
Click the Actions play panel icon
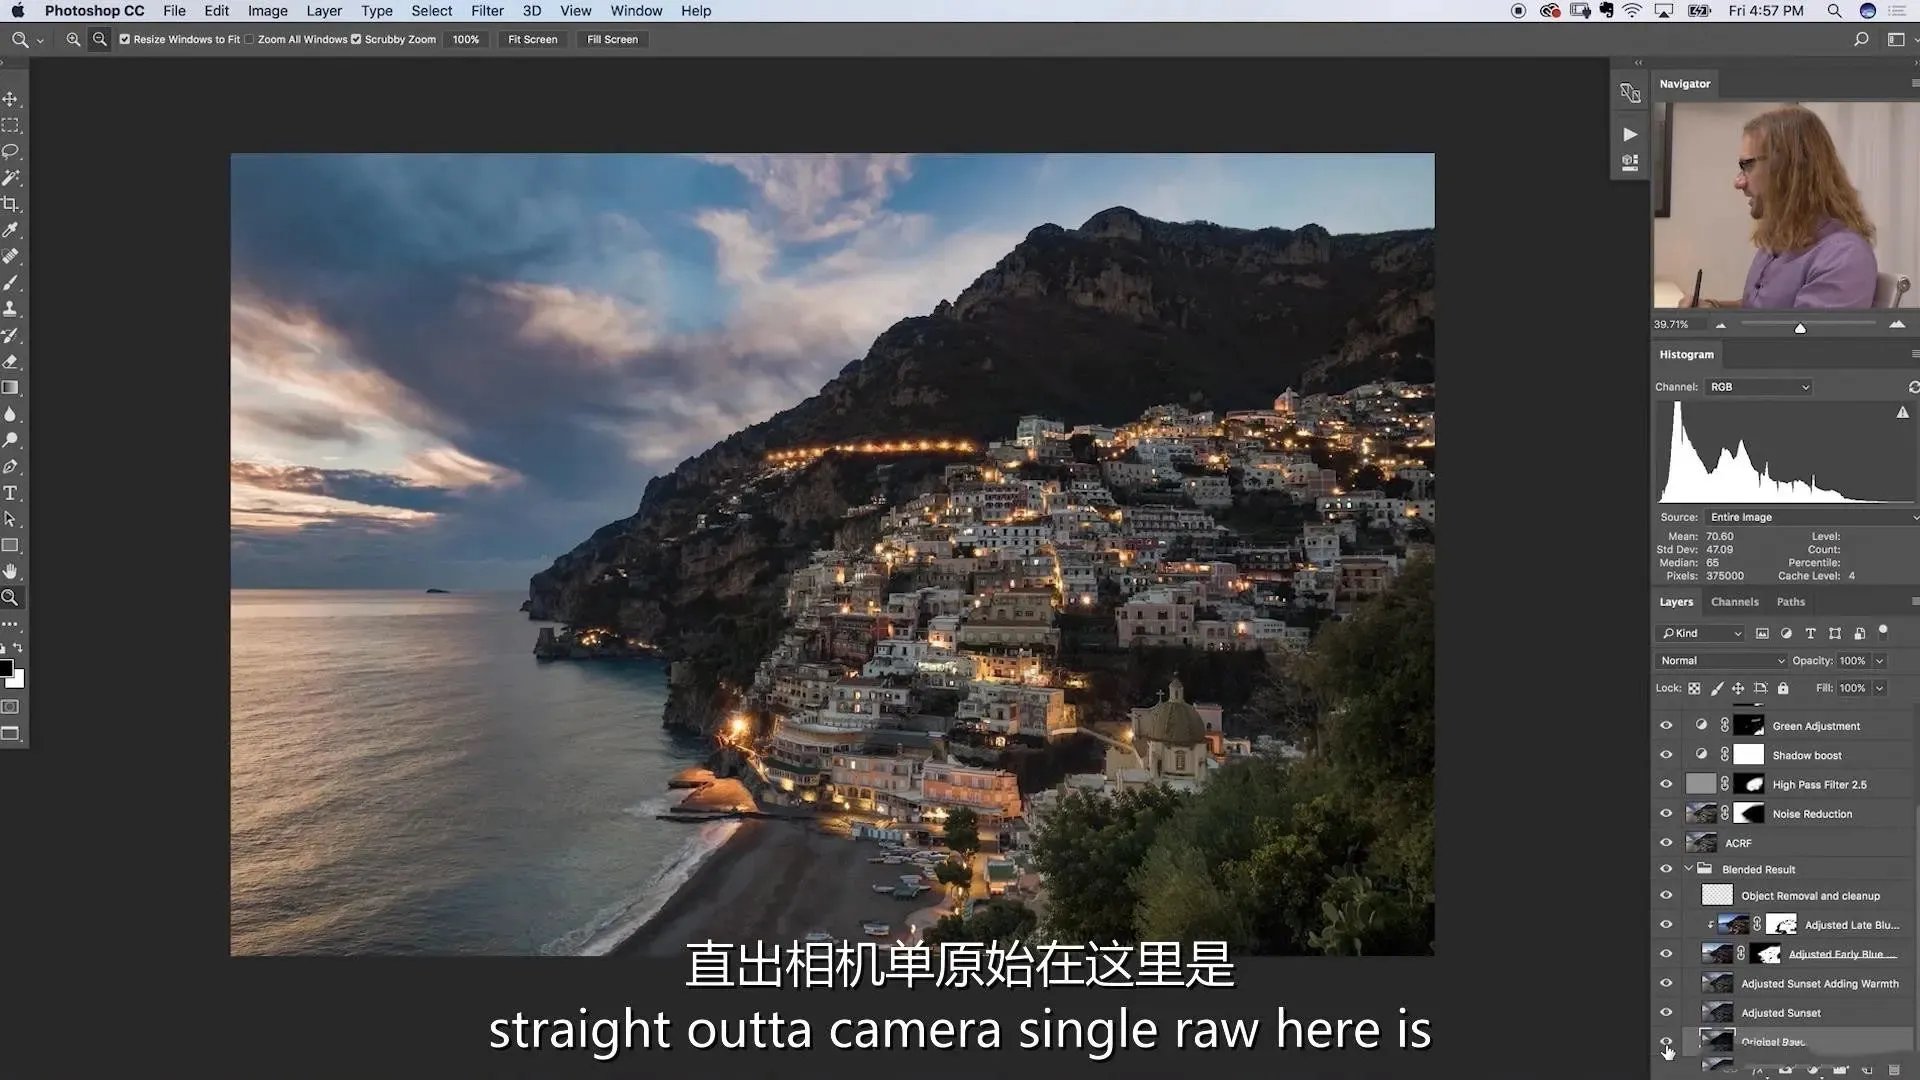(1630, 134)
